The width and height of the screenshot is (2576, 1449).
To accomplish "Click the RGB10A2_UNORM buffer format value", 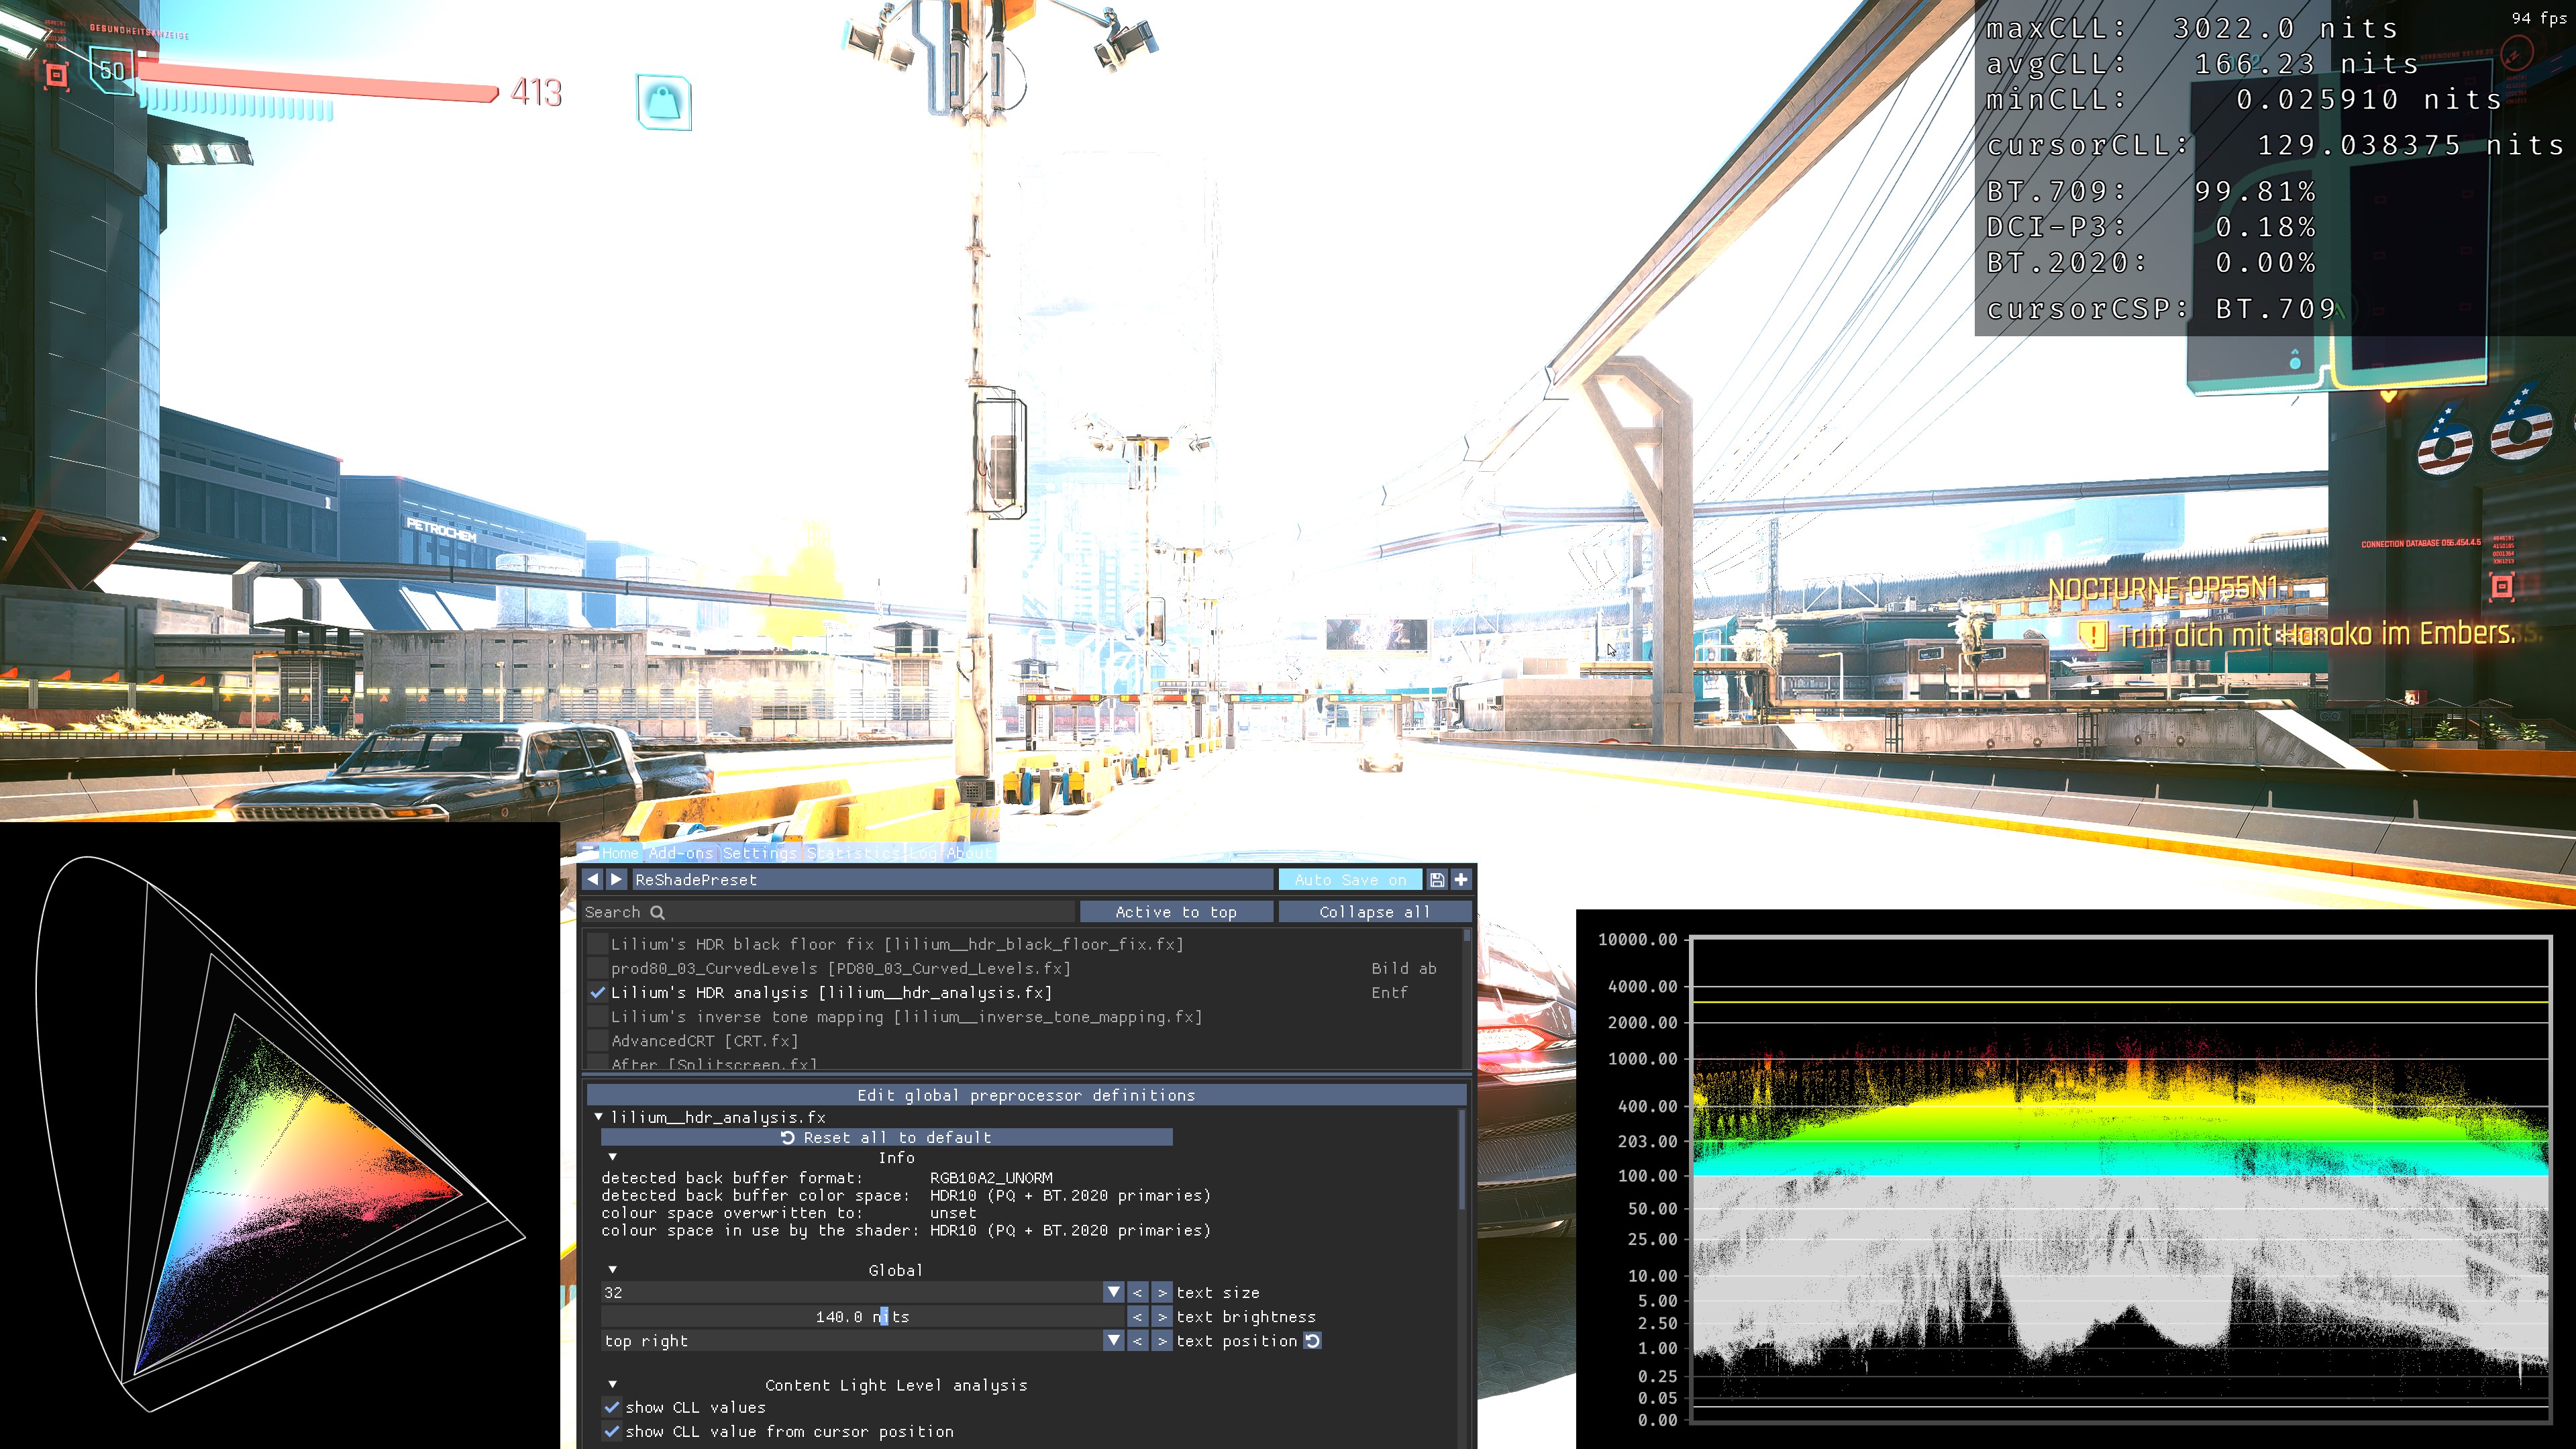I will coord(991,1177).
